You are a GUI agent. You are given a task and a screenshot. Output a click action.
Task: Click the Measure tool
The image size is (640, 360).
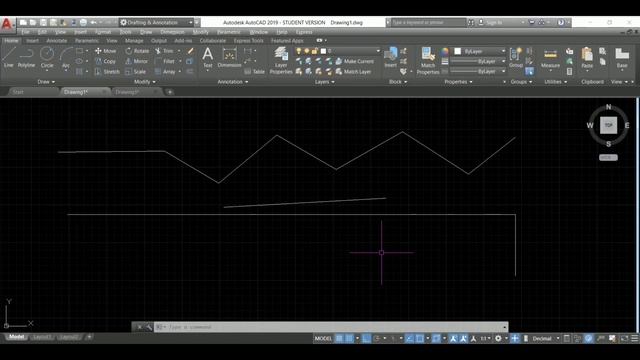coord(550,58)
